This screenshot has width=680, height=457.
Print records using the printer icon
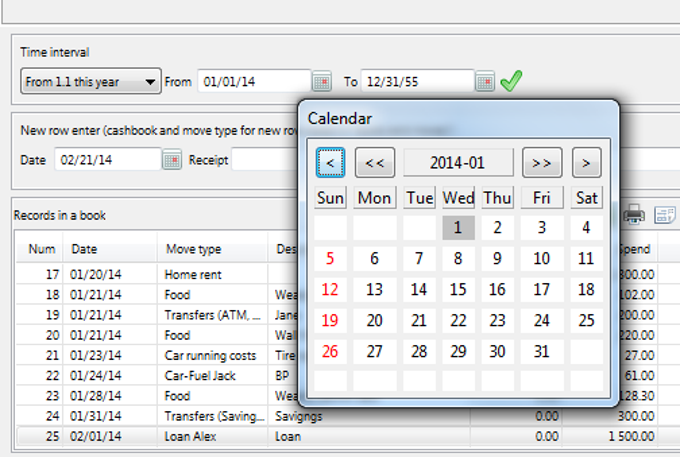point(634,215)
